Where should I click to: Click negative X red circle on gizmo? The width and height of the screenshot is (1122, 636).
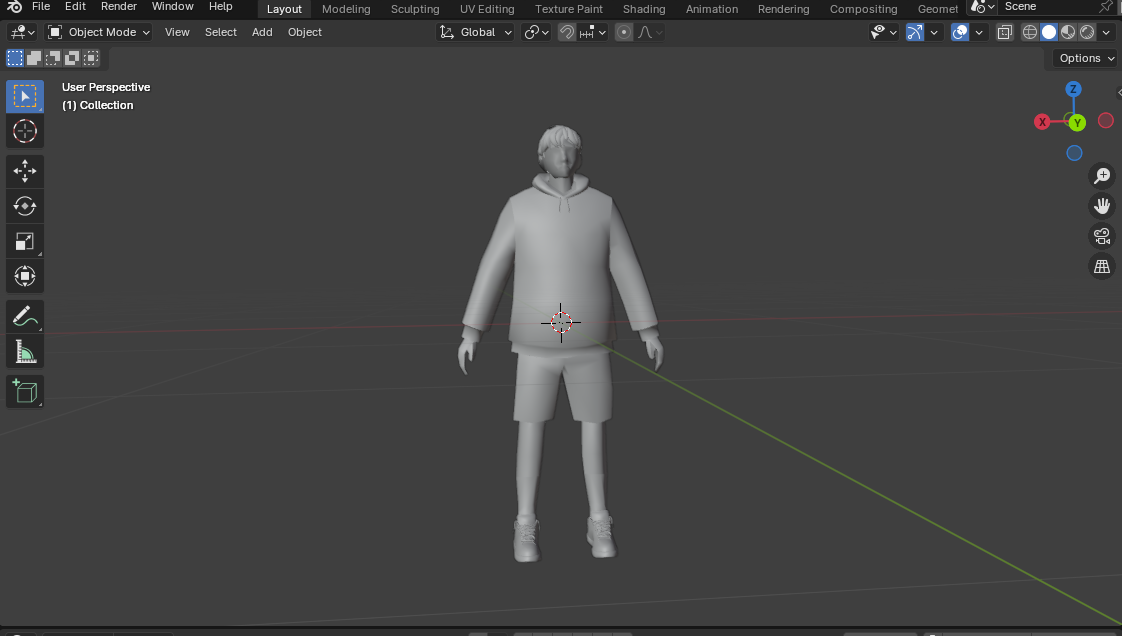click(1106, 120)
